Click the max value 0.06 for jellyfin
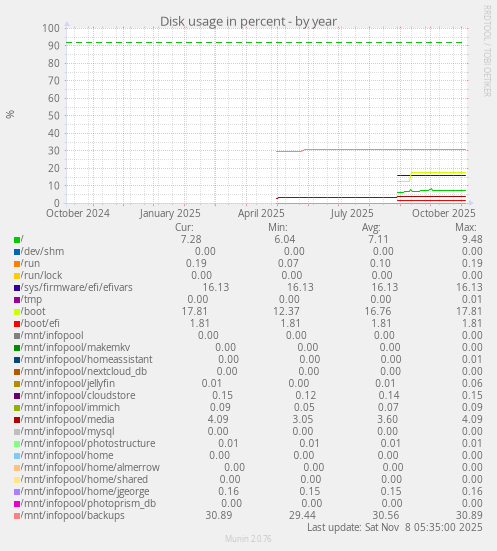Screen dimensions: 497x551 pos(472,383)
